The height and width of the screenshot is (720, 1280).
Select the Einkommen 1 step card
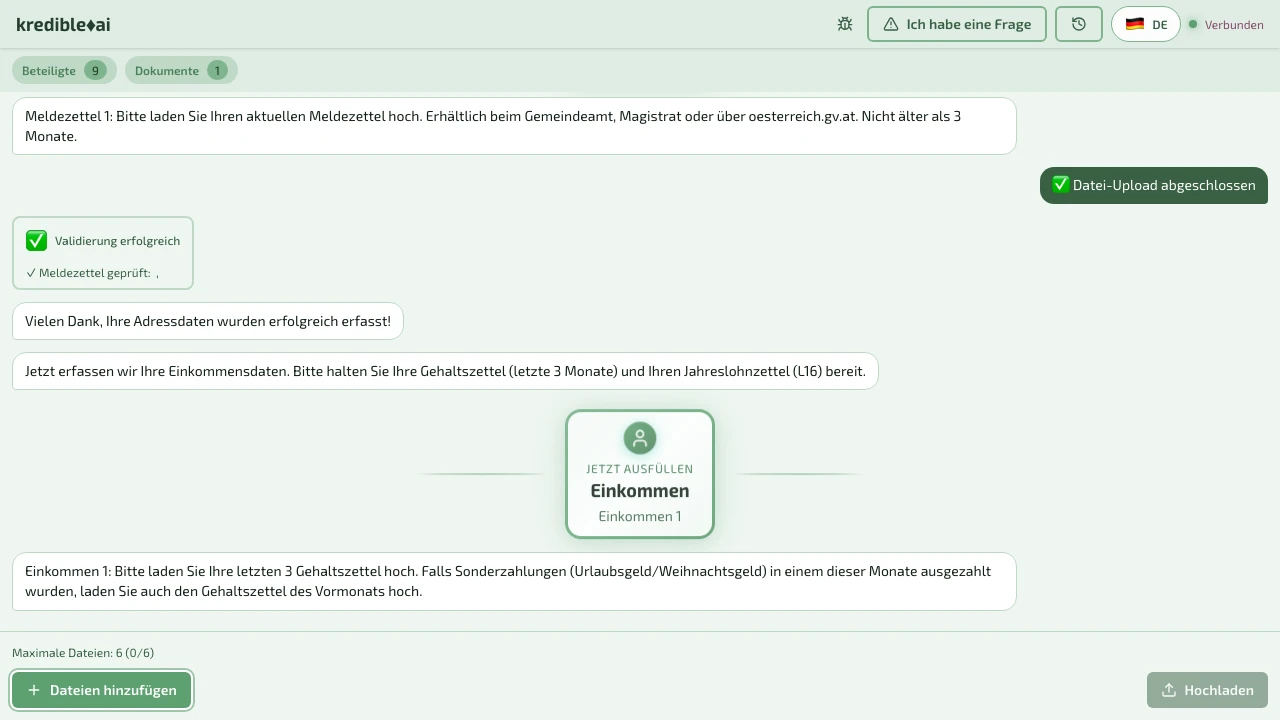coord(640,474)
